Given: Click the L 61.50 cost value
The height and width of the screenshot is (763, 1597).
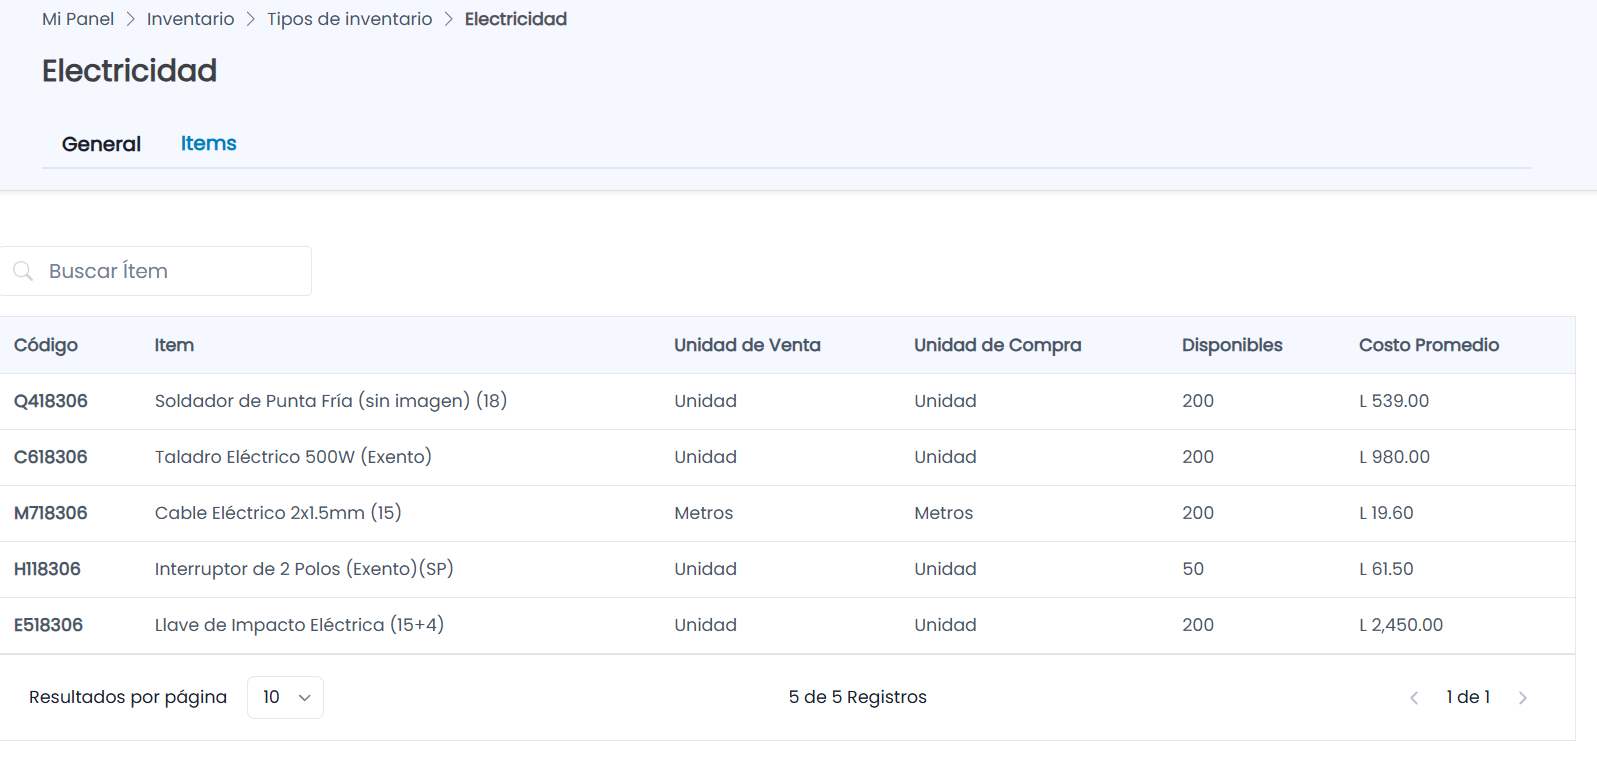Looking at the screenshot, I should (1386, 569).
